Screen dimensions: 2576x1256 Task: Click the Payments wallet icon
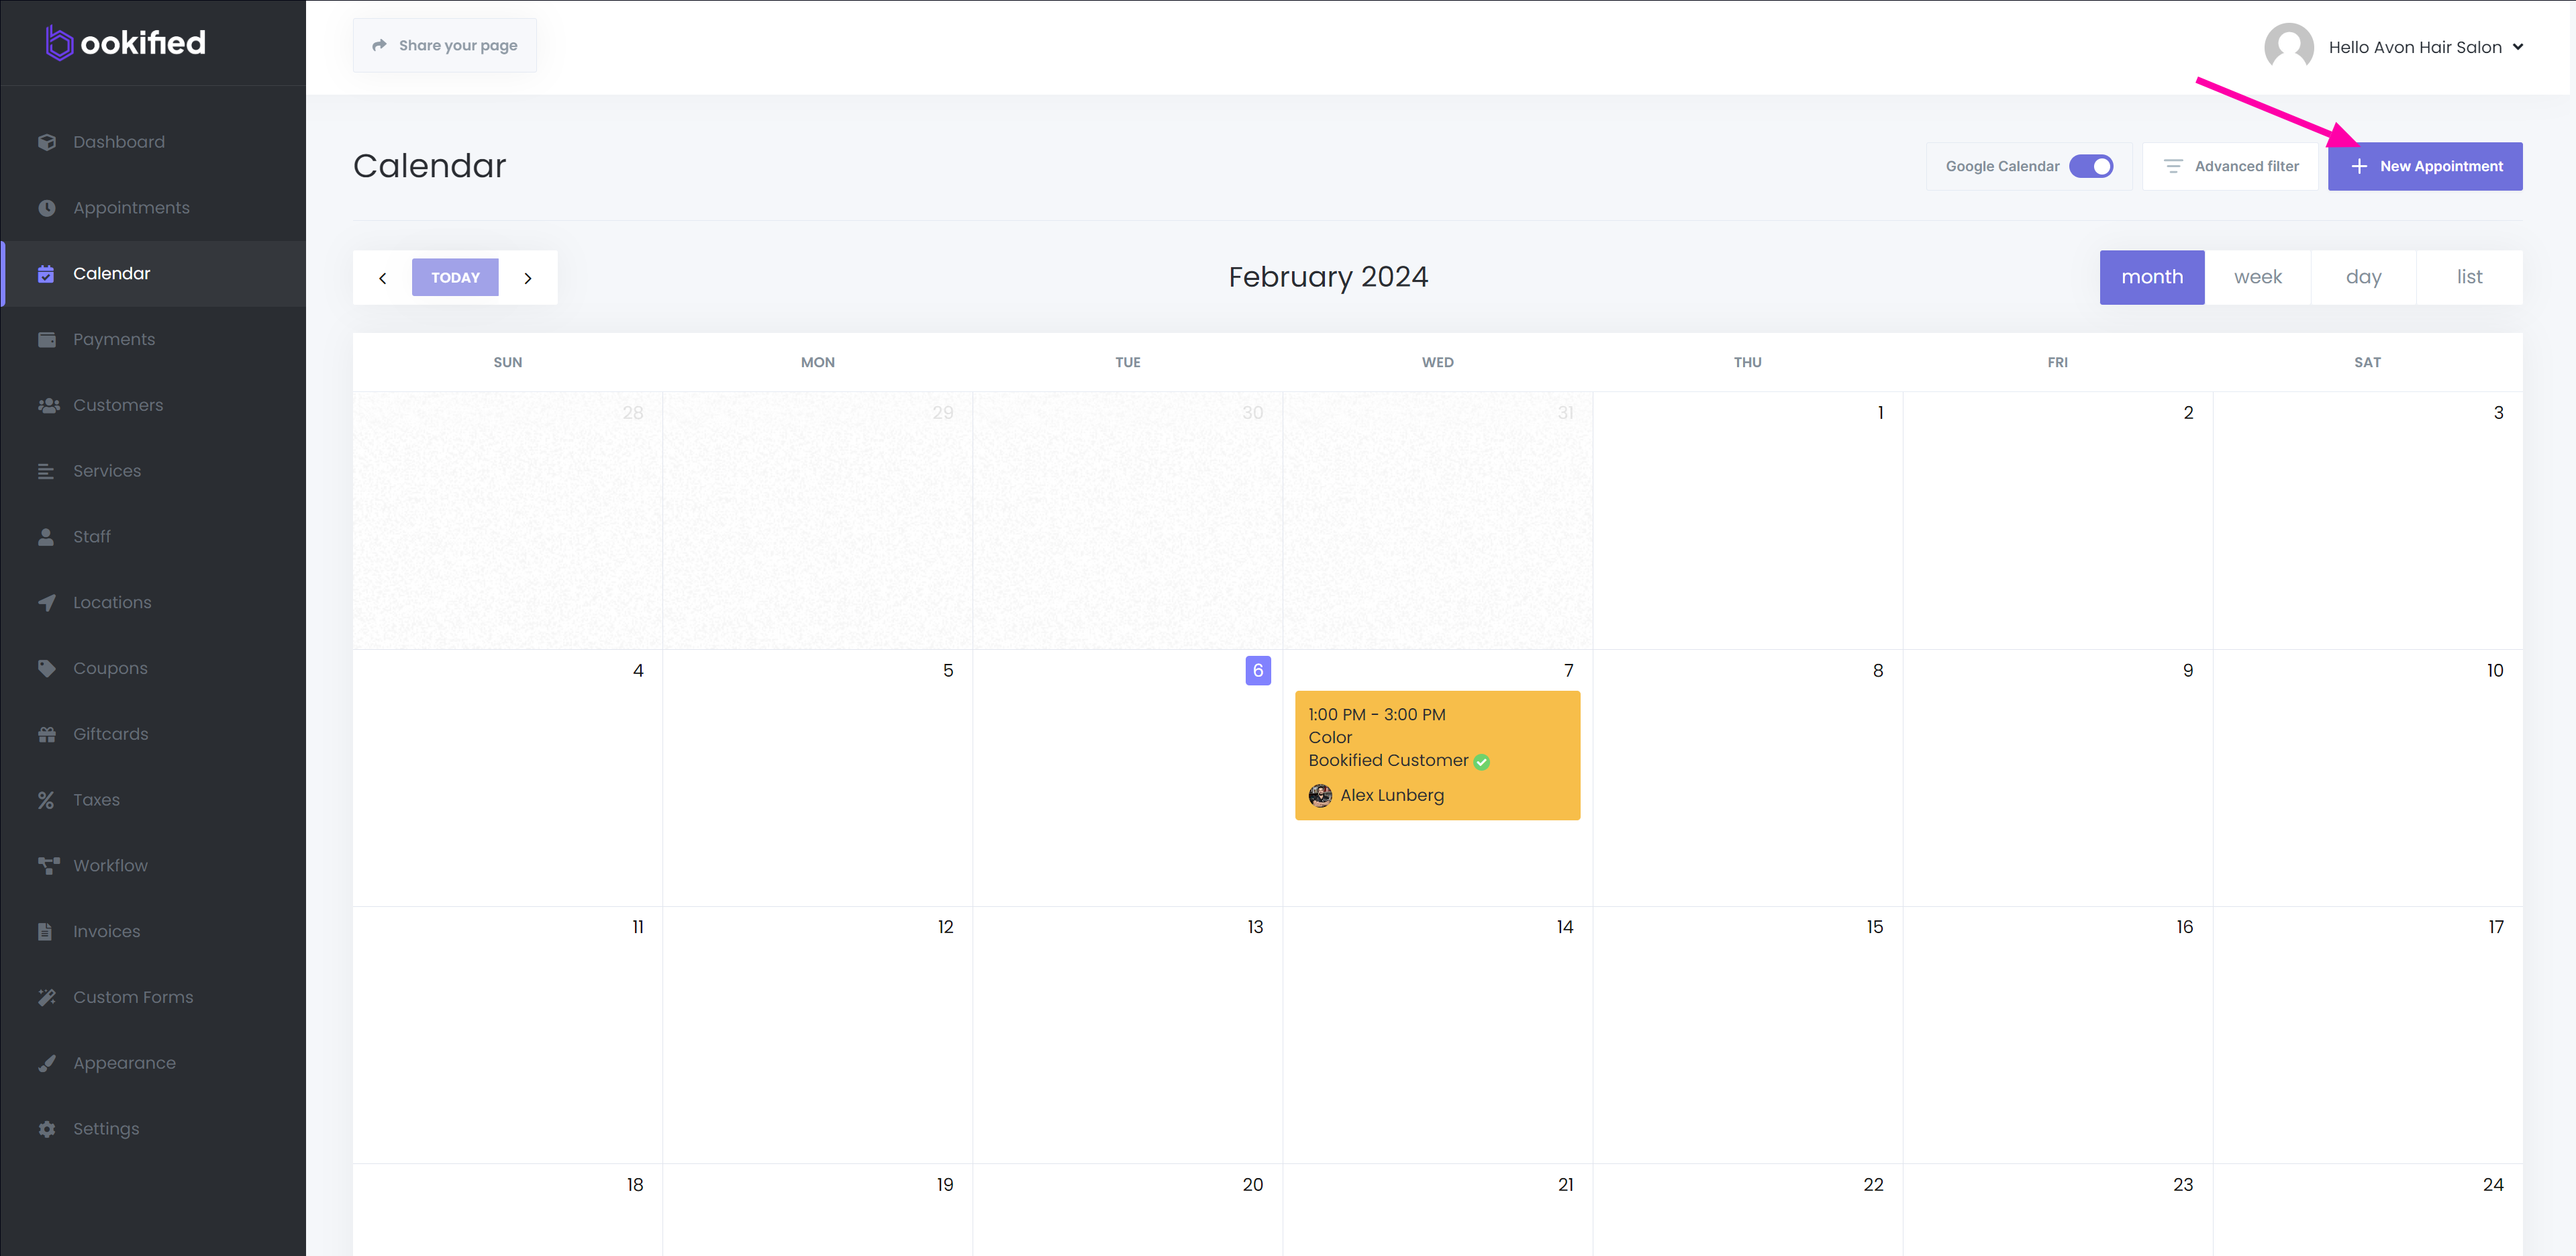(46, 340)
